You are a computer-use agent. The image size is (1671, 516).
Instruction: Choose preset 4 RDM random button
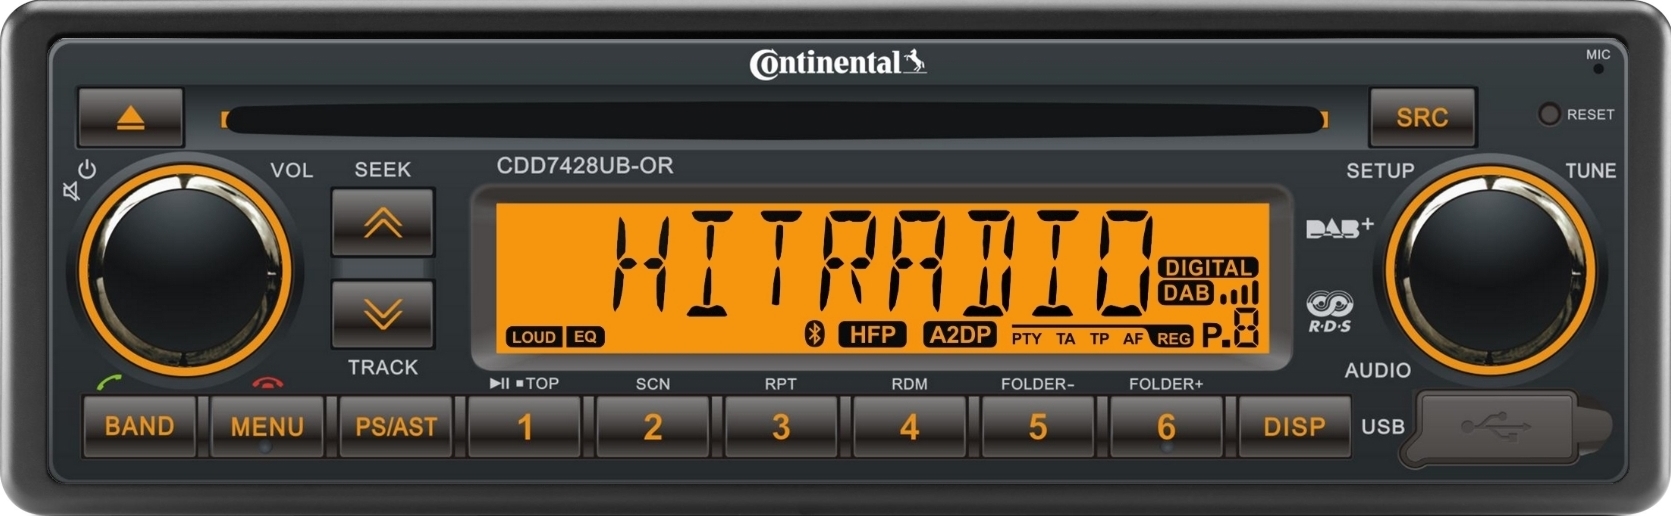[x=909, y=427]
